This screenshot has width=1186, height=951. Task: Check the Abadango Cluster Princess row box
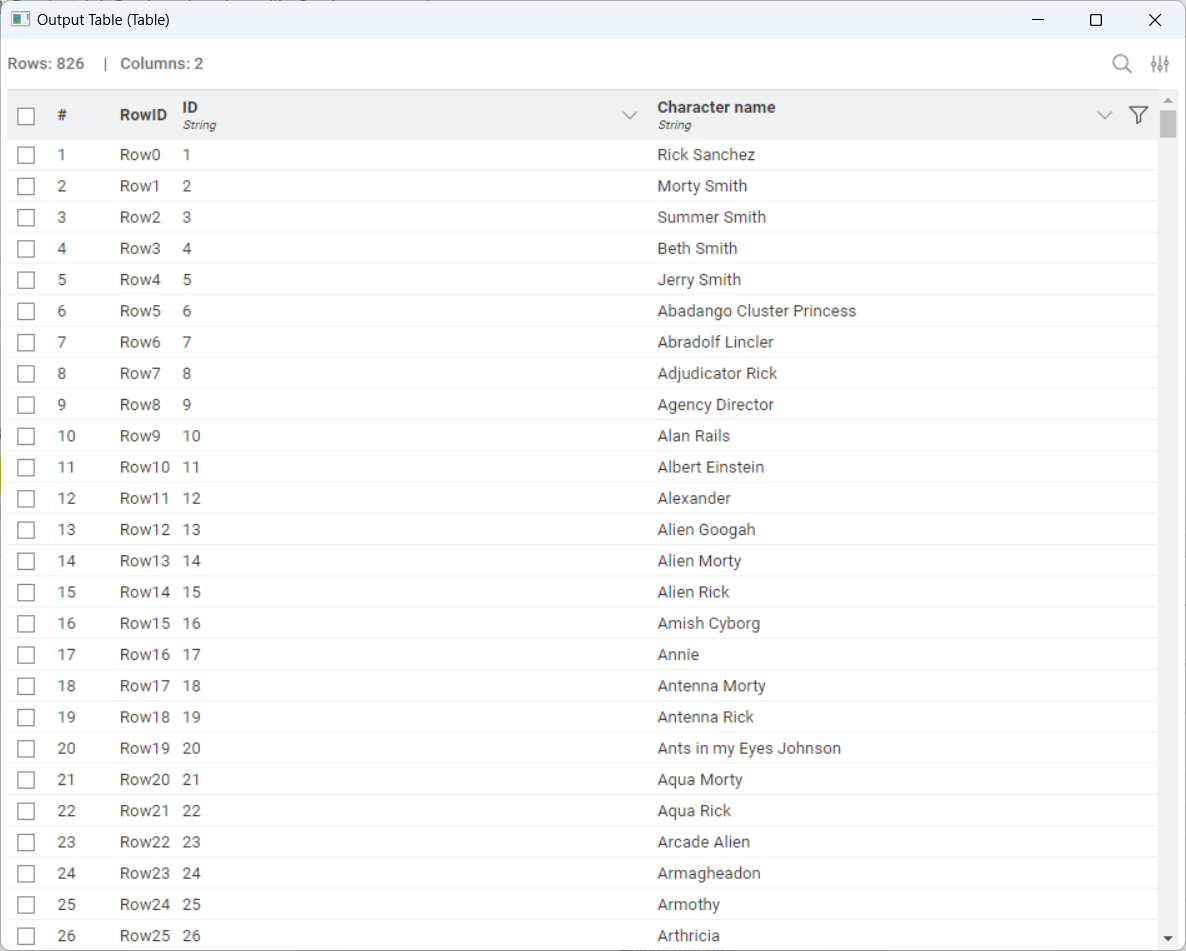26,311
